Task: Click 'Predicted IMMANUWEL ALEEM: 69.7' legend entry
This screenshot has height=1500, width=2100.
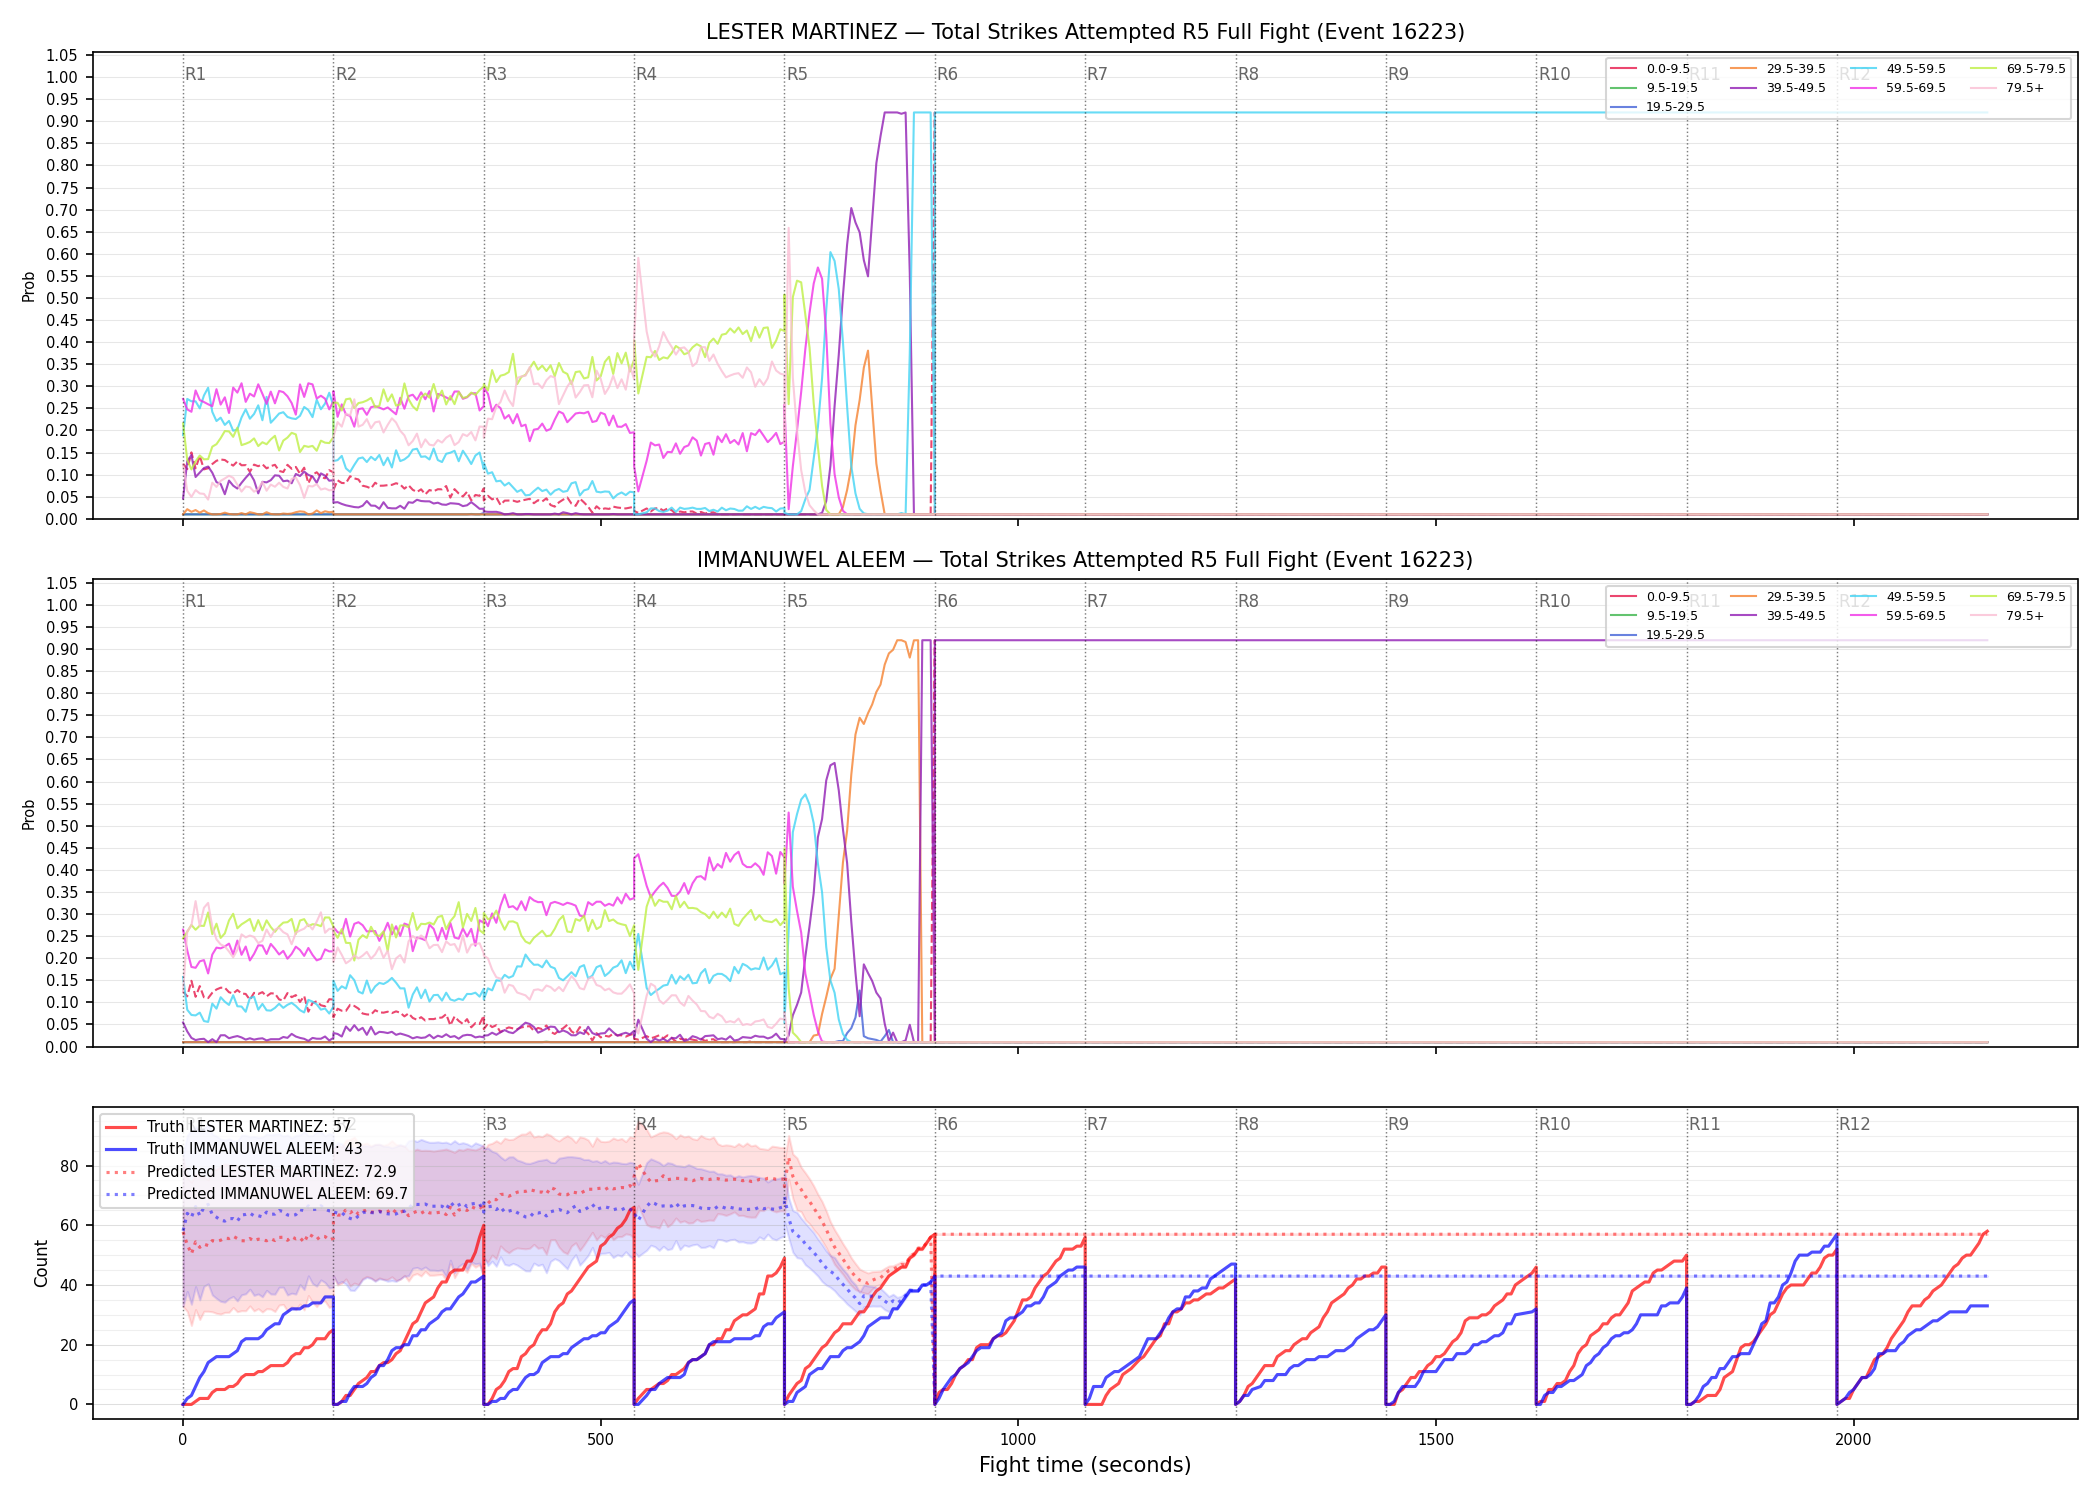Action: [256, 1193]
